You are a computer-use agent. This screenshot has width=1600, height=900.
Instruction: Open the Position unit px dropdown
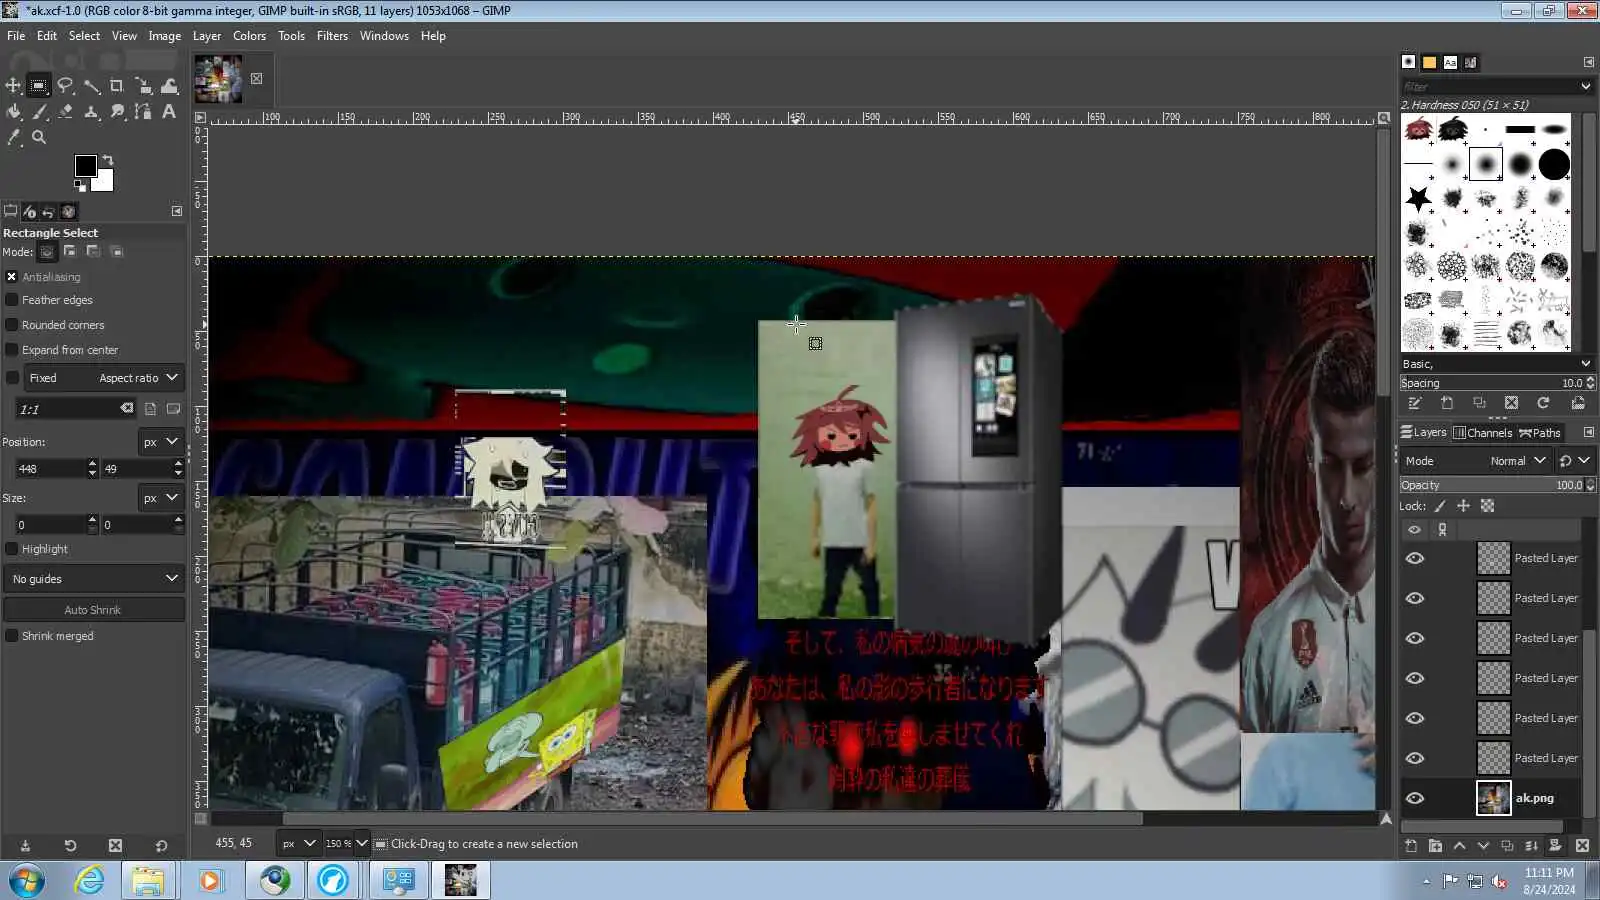pos(160,441)
